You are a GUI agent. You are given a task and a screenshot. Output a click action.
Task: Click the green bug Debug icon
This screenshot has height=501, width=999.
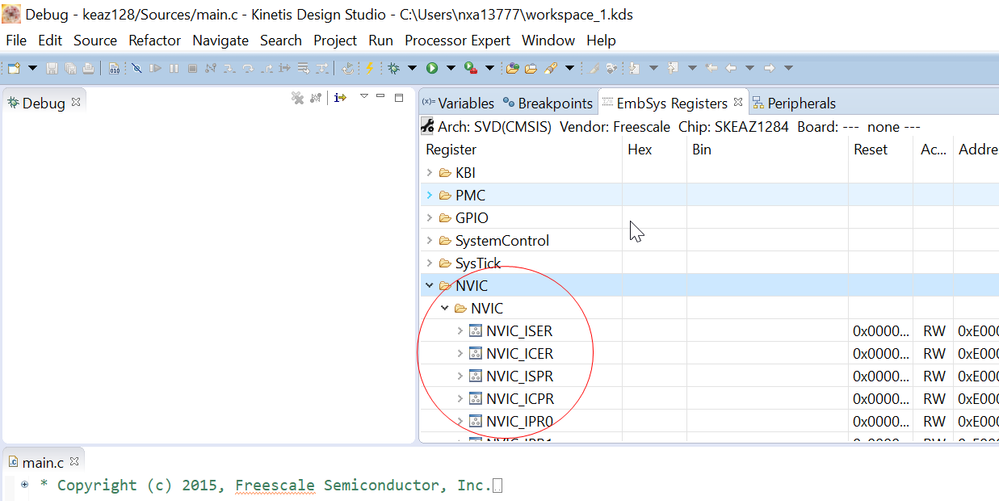click(394, 68)
